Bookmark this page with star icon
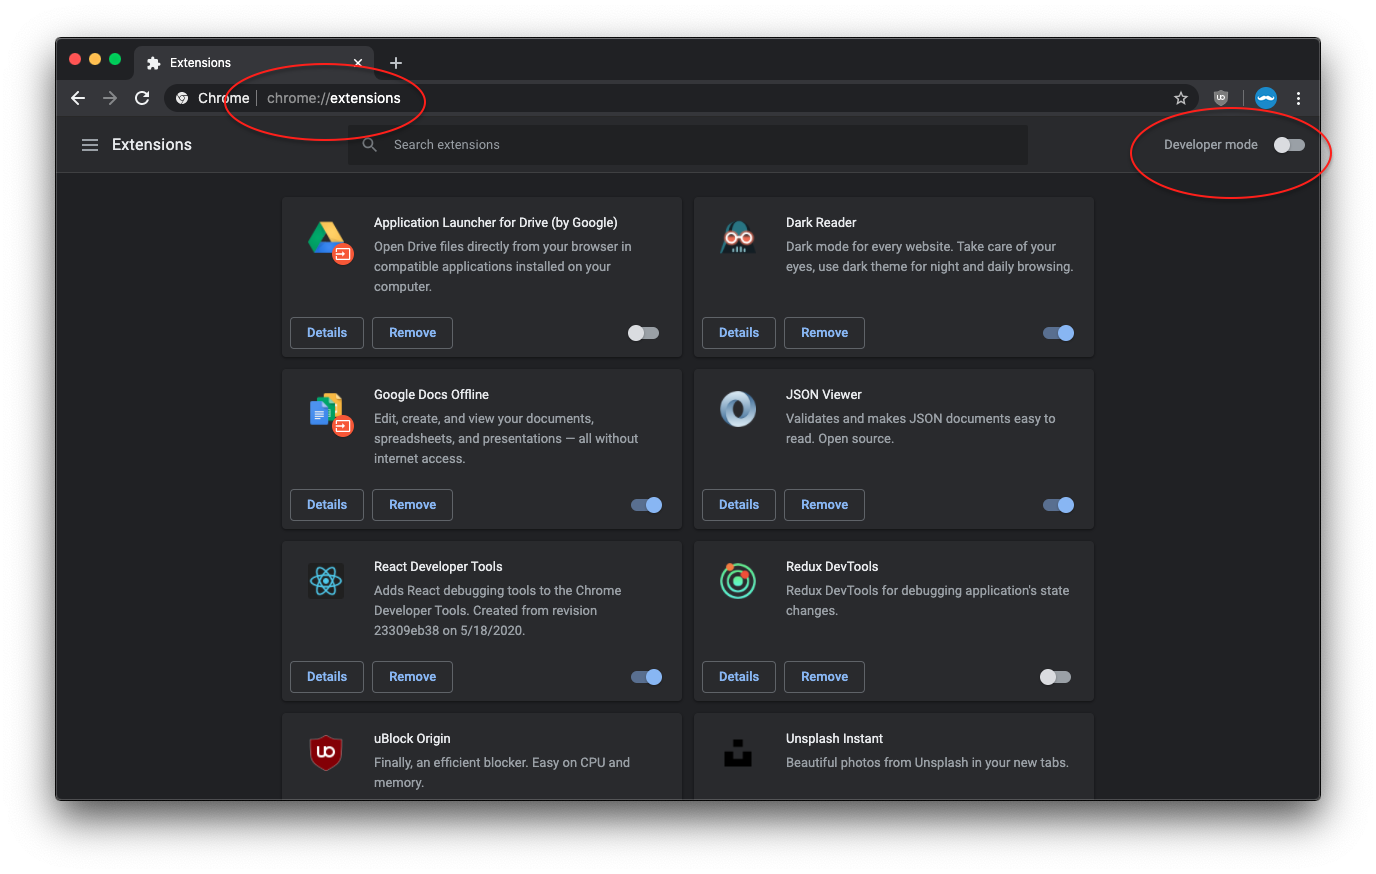 (1181, 98)
